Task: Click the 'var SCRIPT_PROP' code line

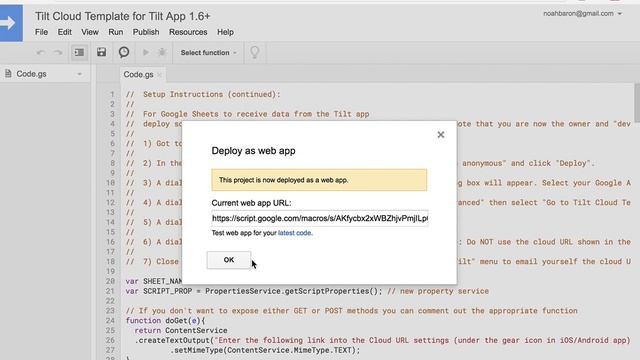Action: coord(307,291)
